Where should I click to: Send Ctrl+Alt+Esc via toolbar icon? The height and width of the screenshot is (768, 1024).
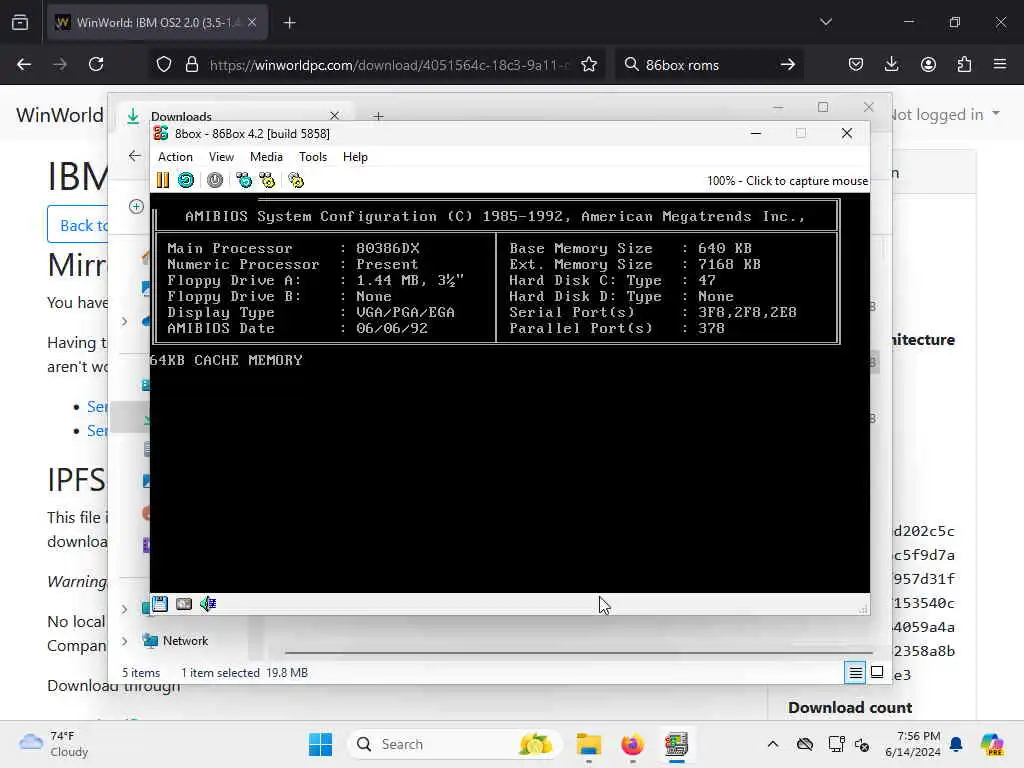(267, 180)
